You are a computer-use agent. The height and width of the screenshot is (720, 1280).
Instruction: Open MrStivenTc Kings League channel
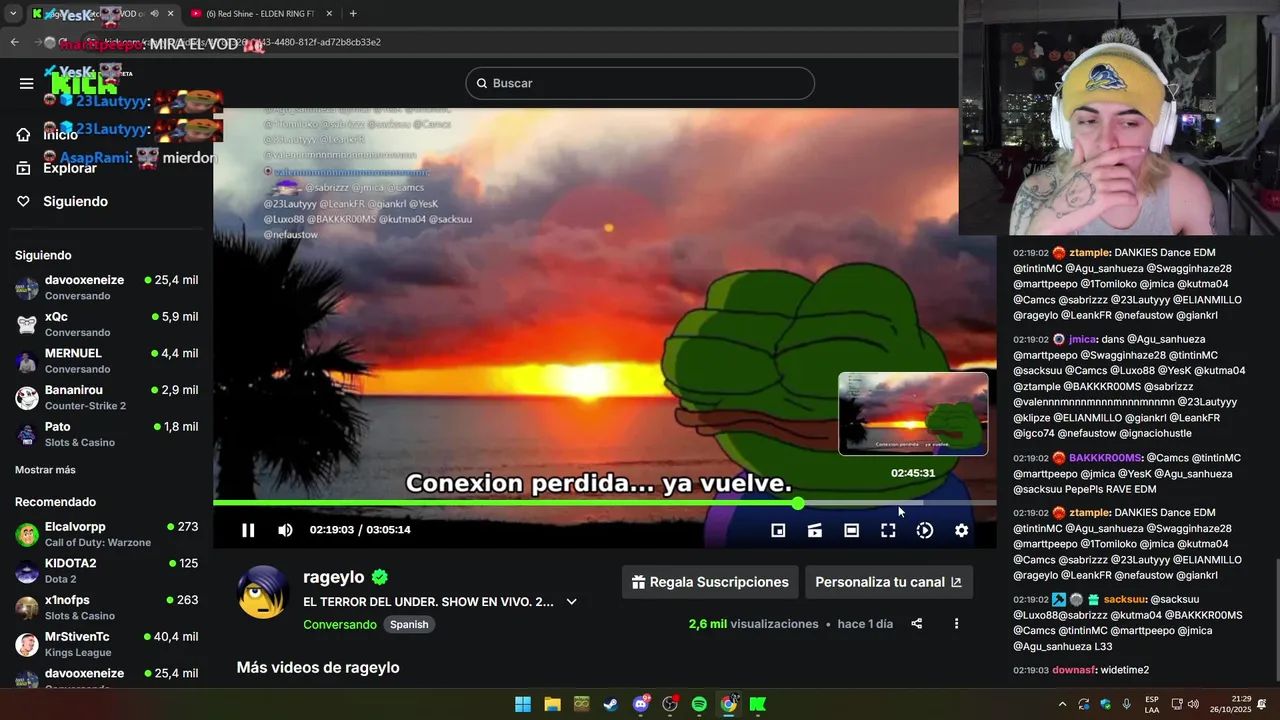(x=106, y=644)
